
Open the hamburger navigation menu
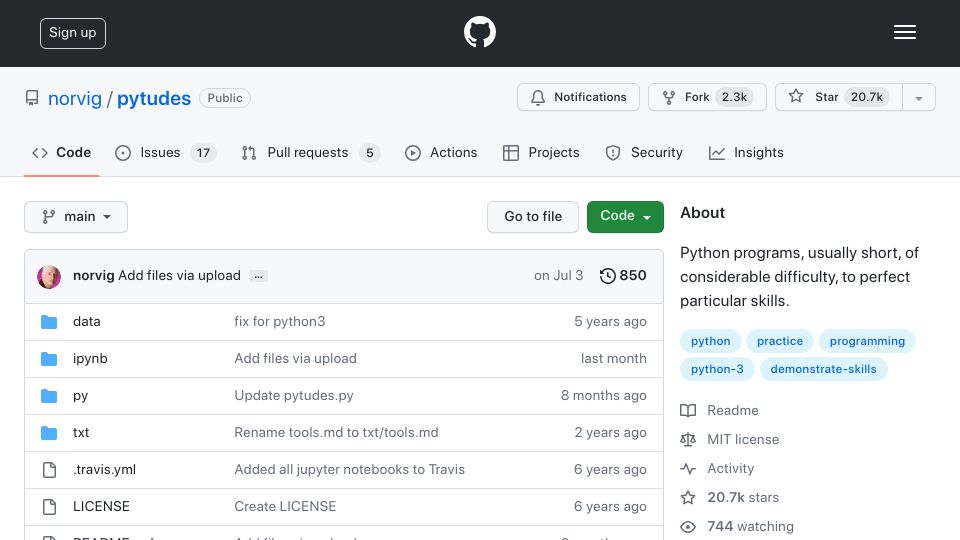tap(904, 32)
